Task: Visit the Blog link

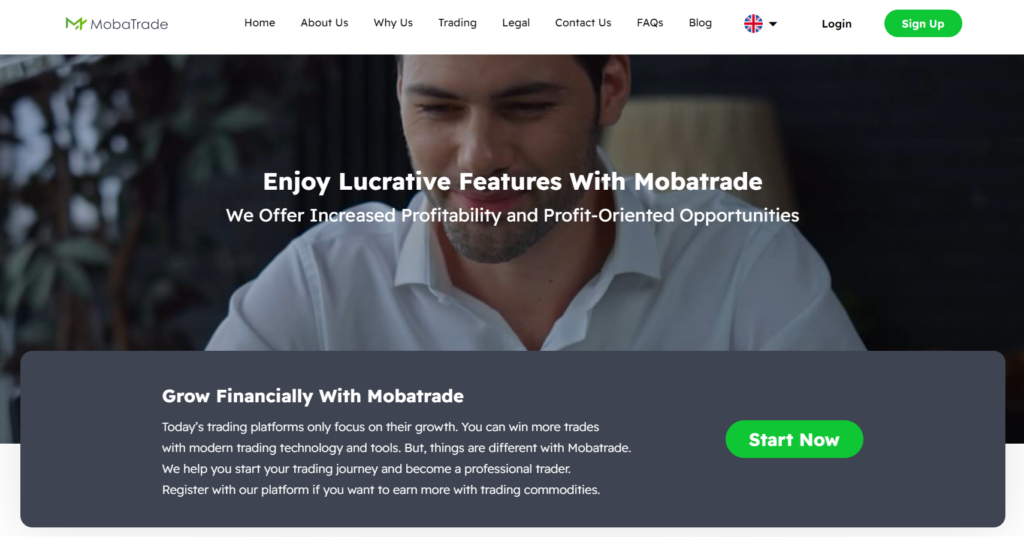Action: point(700,23)
